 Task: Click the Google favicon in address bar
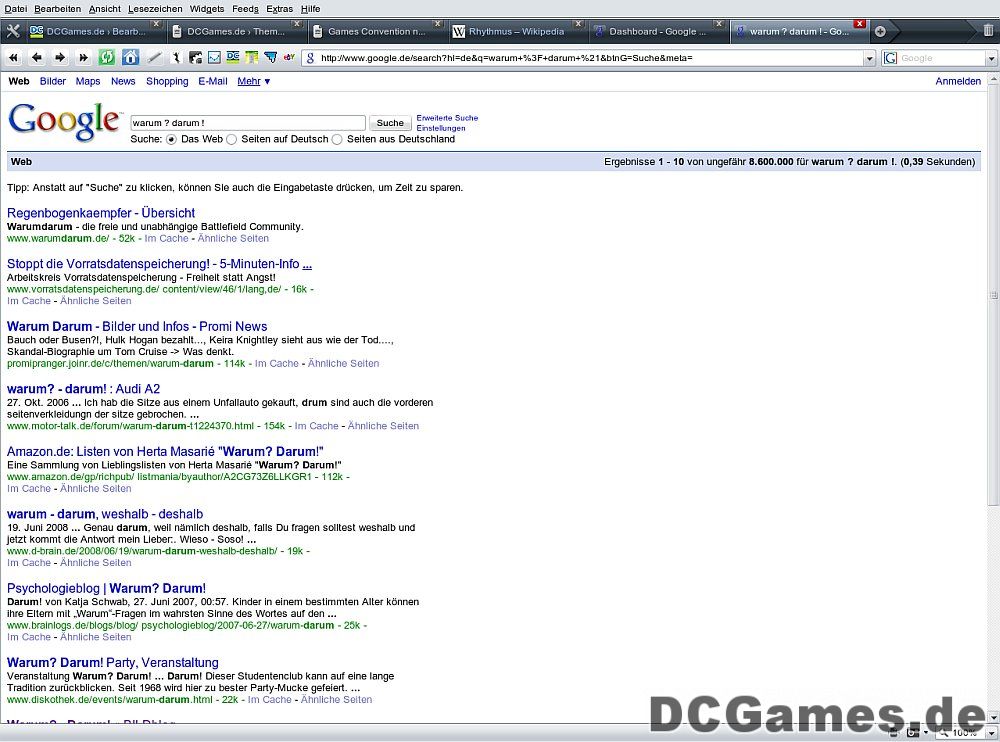311,58
